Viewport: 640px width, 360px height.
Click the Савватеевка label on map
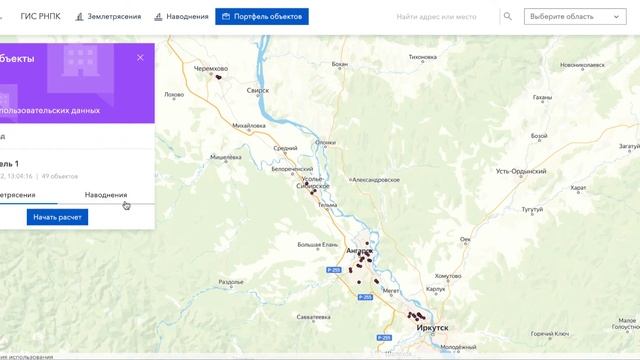313,317
